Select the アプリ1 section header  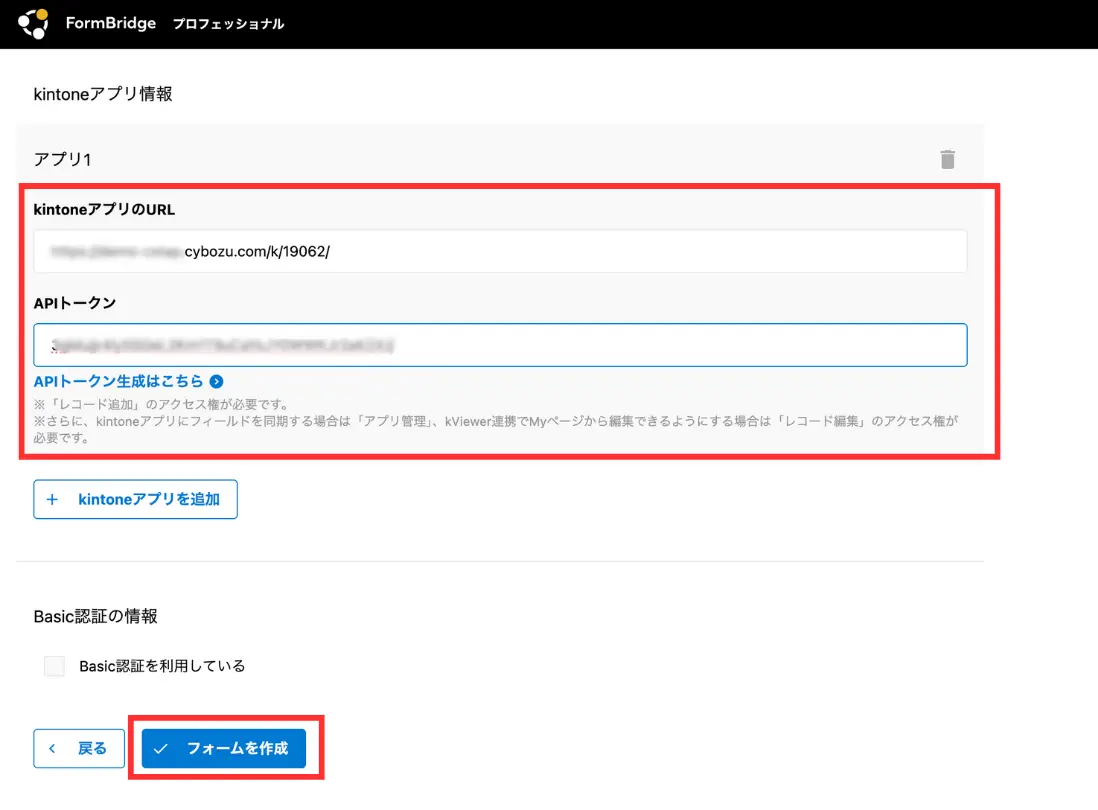[63, 159]
